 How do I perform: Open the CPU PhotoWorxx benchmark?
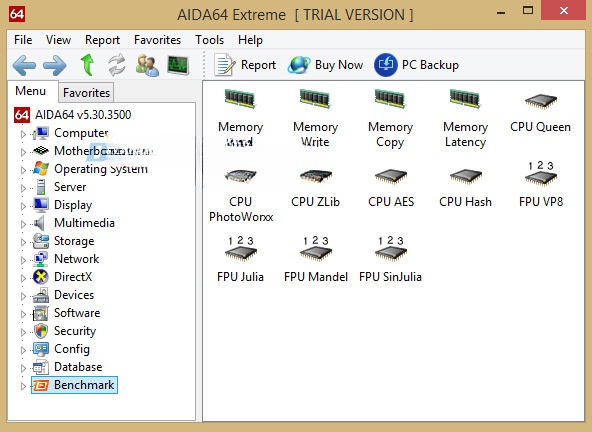(x=241, y=196)
